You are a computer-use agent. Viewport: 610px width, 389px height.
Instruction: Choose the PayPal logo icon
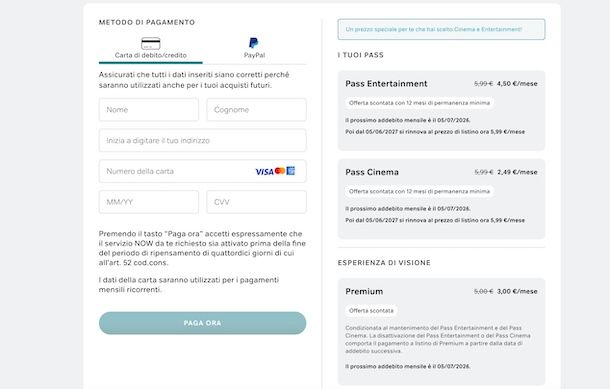(x=254, y=43)
